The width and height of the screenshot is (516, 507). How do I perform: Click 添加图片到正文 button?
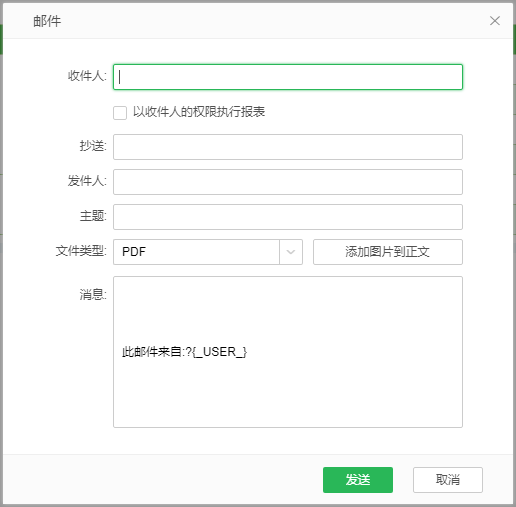pos(388,252)
